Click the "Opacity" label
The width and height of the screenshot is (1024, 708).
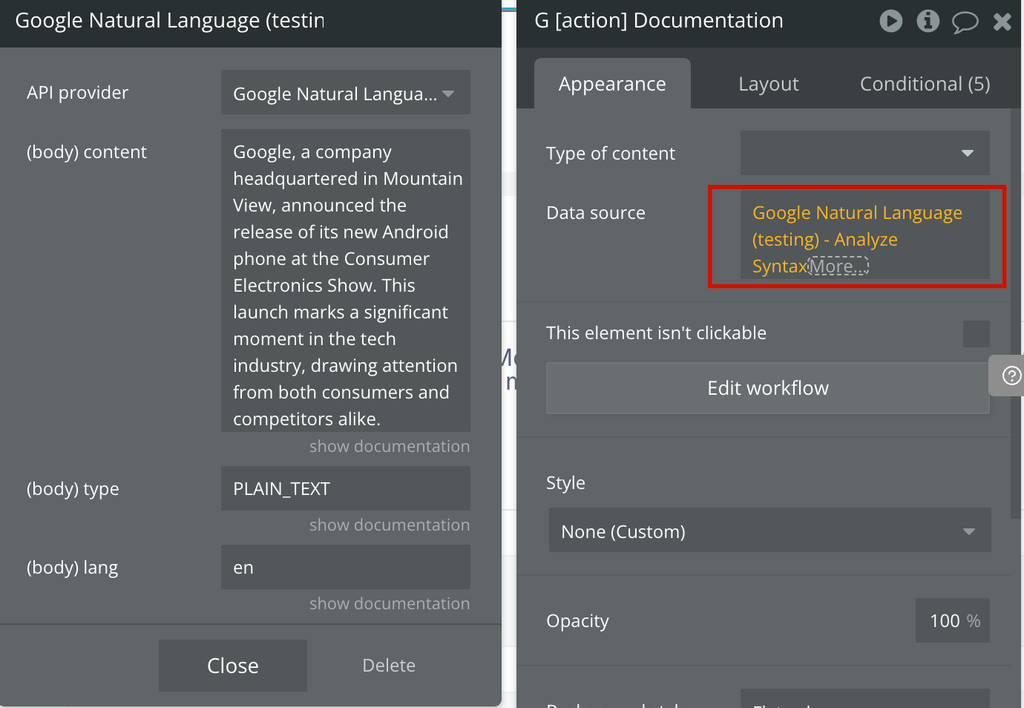pyautogui.click(x=577, y=621)
